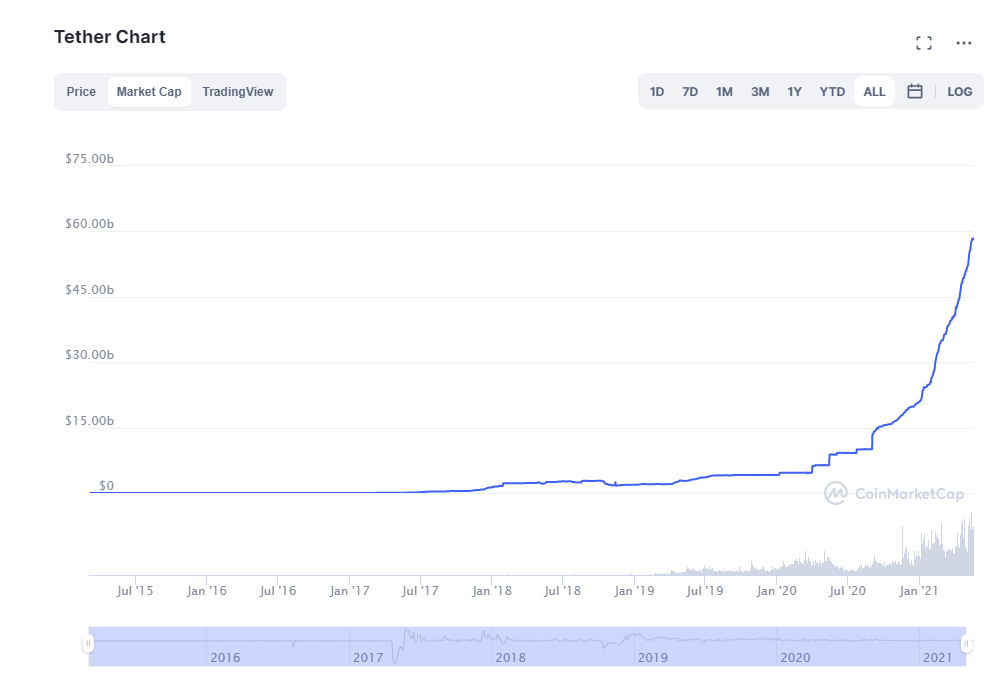Grab the right range slider handle

pyautogui.click(x=966, y=644)
